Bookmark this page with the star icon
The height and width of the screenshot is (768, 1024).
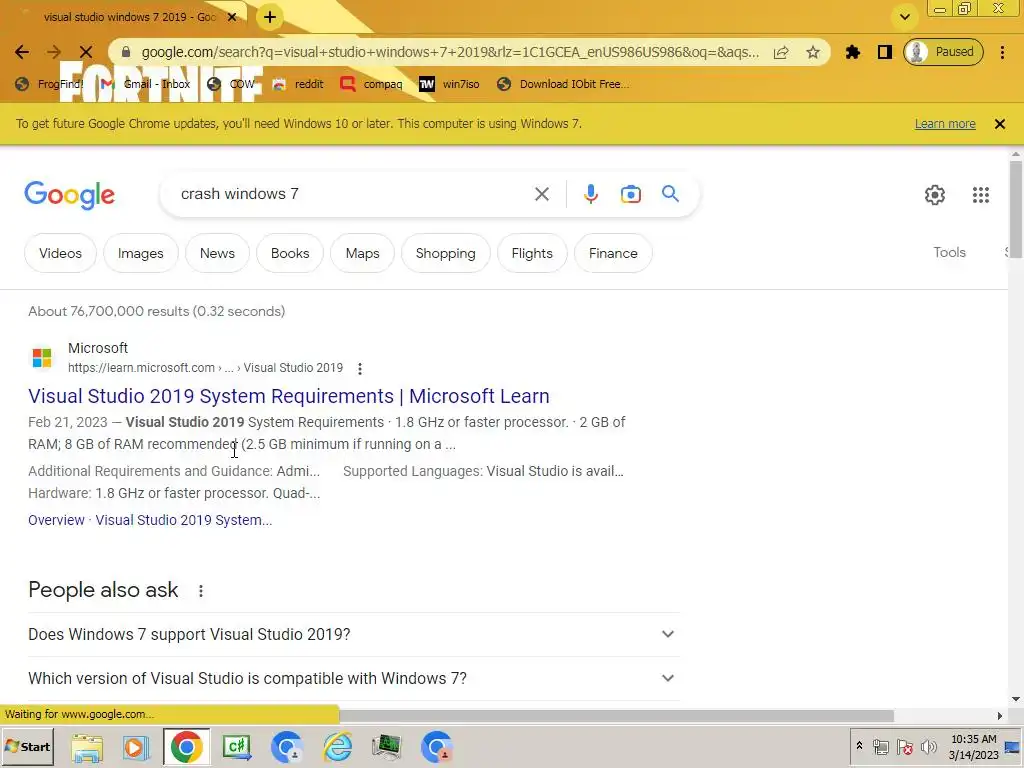[x=812, y=52]
